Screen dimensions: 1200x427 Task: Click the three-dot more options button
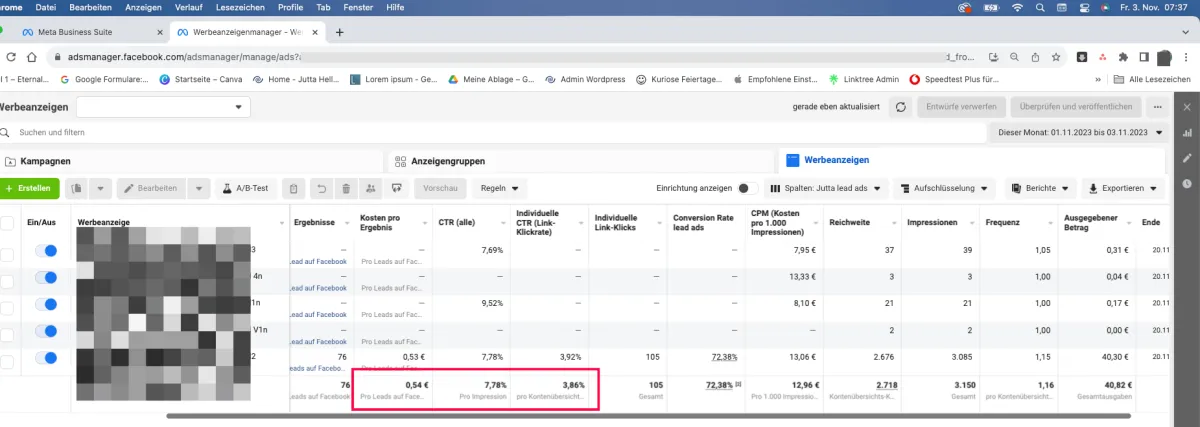click(x=1158, y=107)
